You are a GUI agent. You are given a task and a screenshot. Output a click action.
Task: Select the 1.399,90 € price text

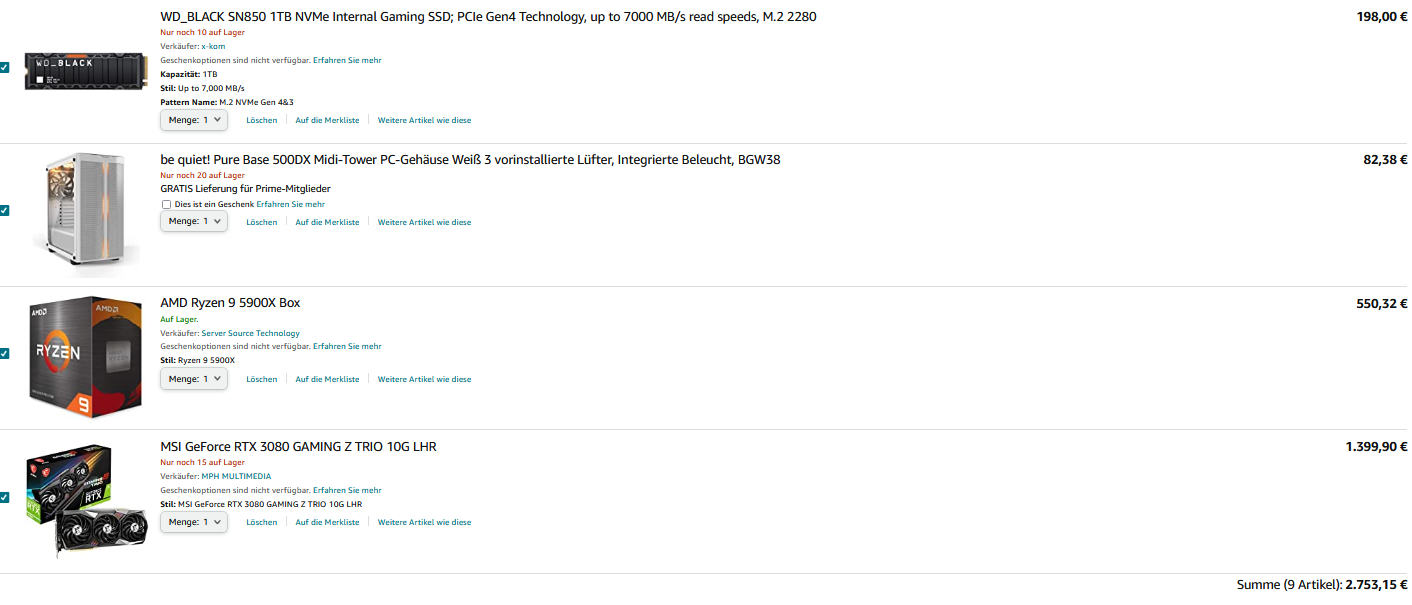click(x=1376, y=447)
